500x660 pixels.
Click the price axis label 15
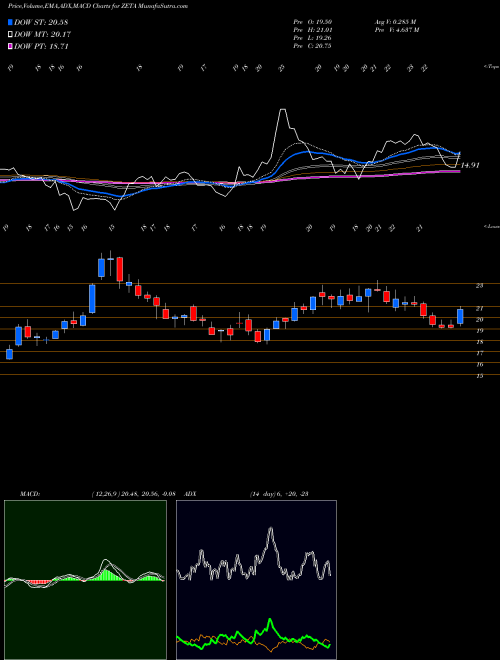479,376
